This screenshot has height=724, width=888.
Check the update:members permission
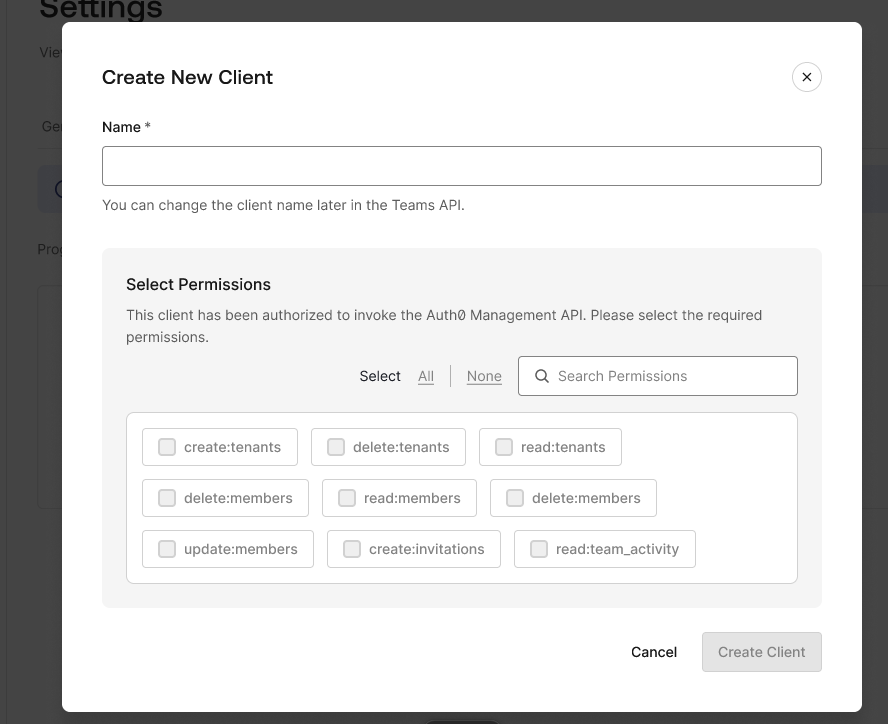click(x=166, y=549)
